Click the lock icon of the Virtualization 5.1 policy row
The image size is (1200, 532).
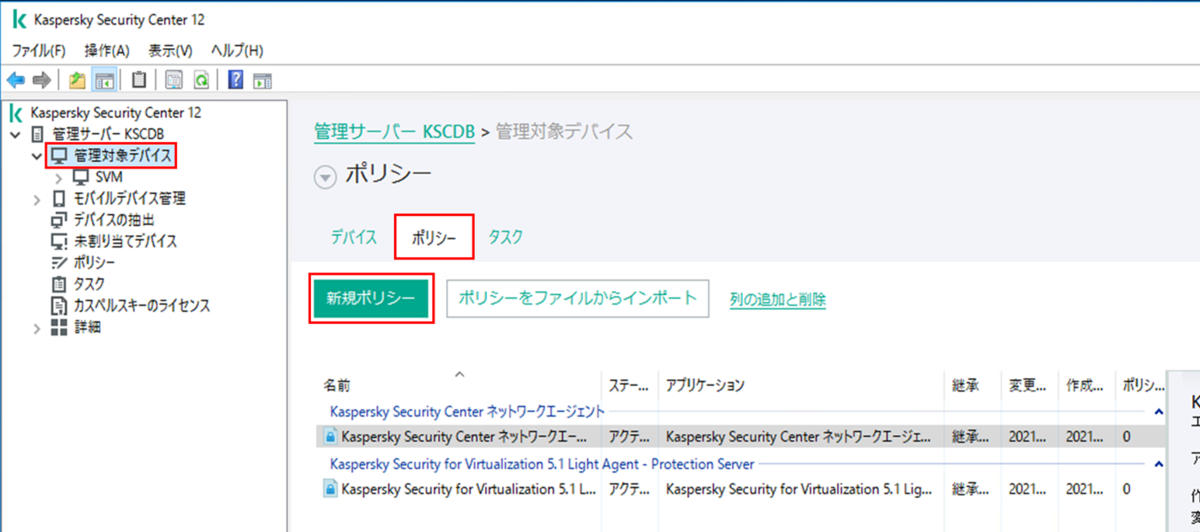pos(330,489)
